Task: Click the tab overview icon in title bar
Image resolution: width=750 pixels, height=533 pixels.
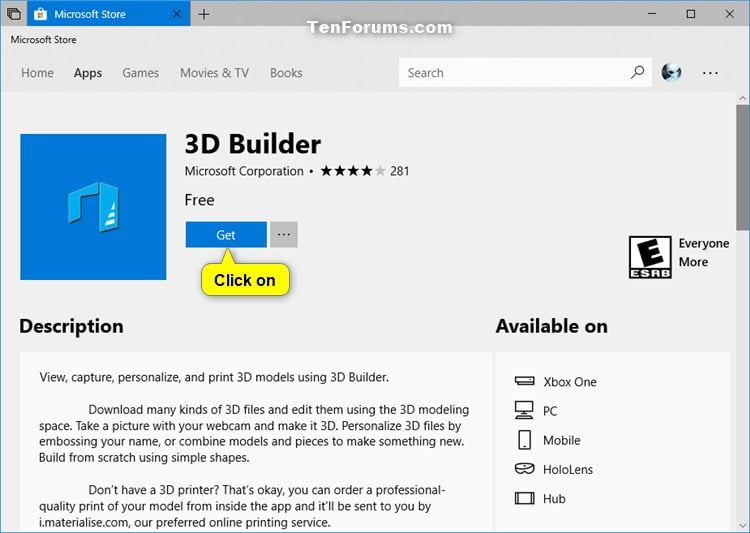Action: (13, 13)
